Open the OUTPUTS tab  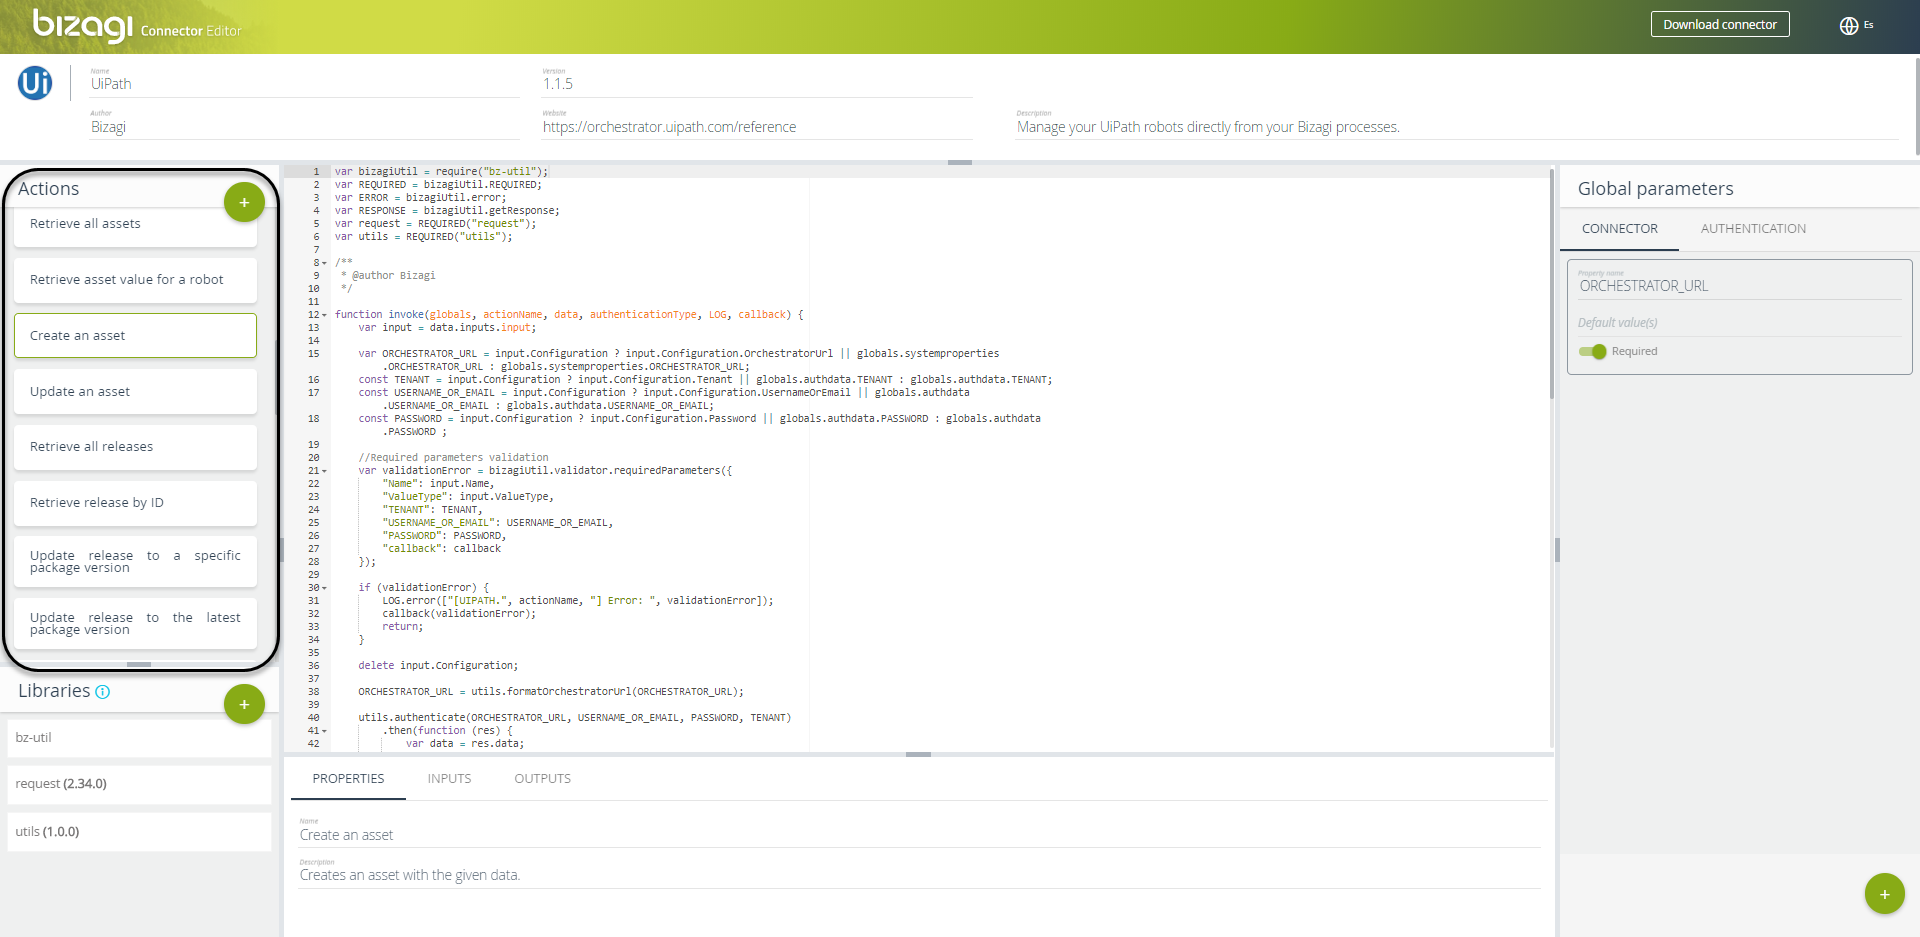(542, 779)
